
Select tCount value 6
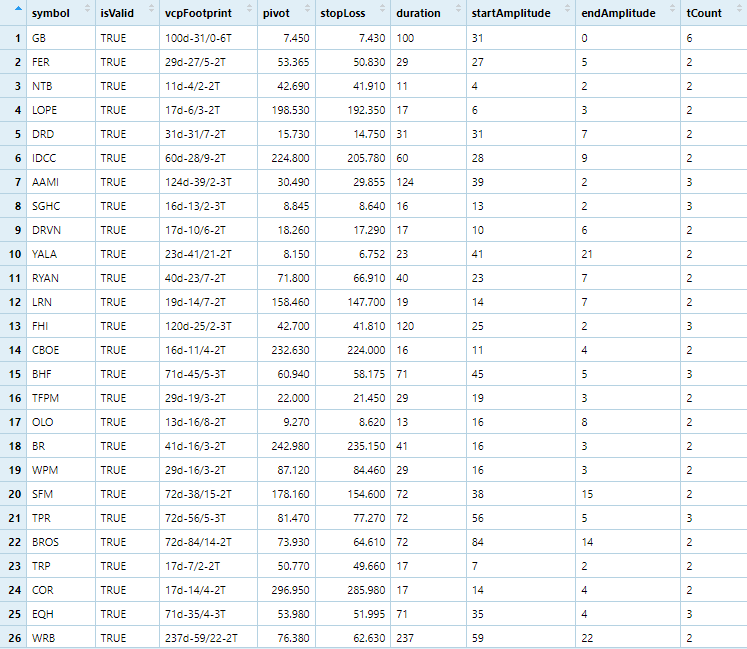coord(714,38)
